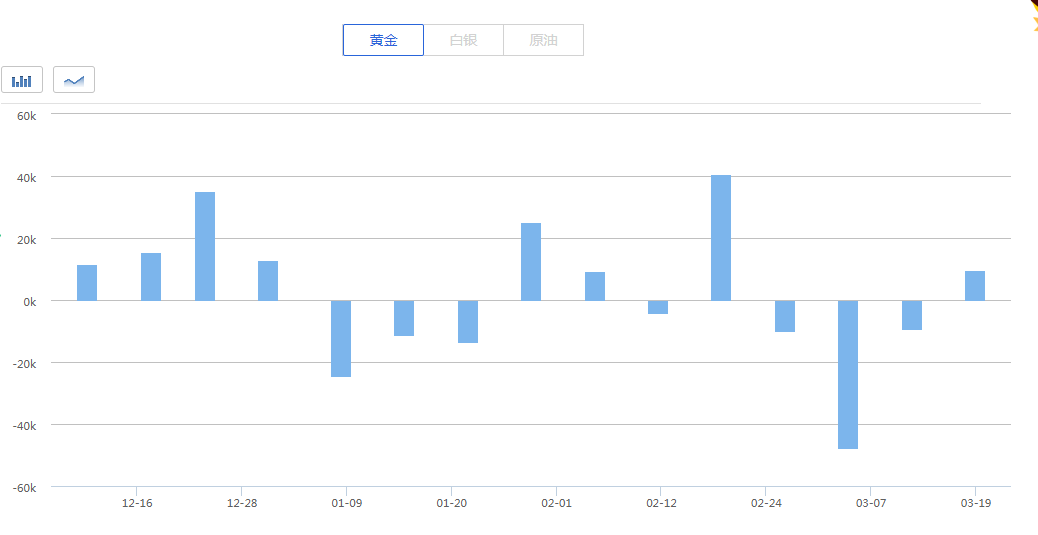Image resolution: width=1038 pixels, height=535 pixels.
Task: Click the 03-07 date label
Action: (871, 504)
